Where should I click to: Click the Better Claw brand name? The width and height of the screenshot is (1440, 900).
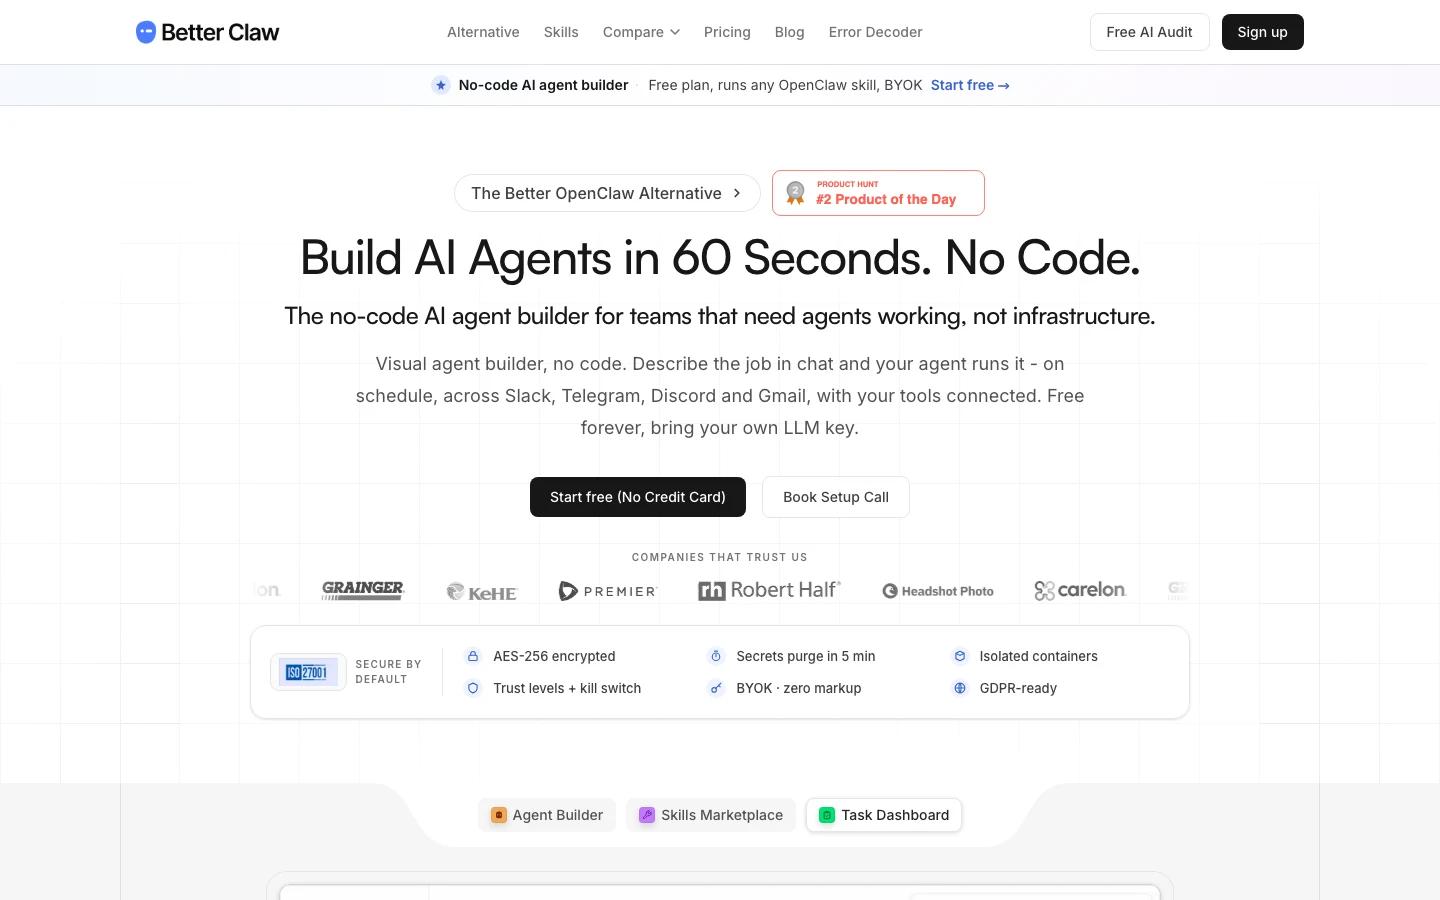coord(220,32)
